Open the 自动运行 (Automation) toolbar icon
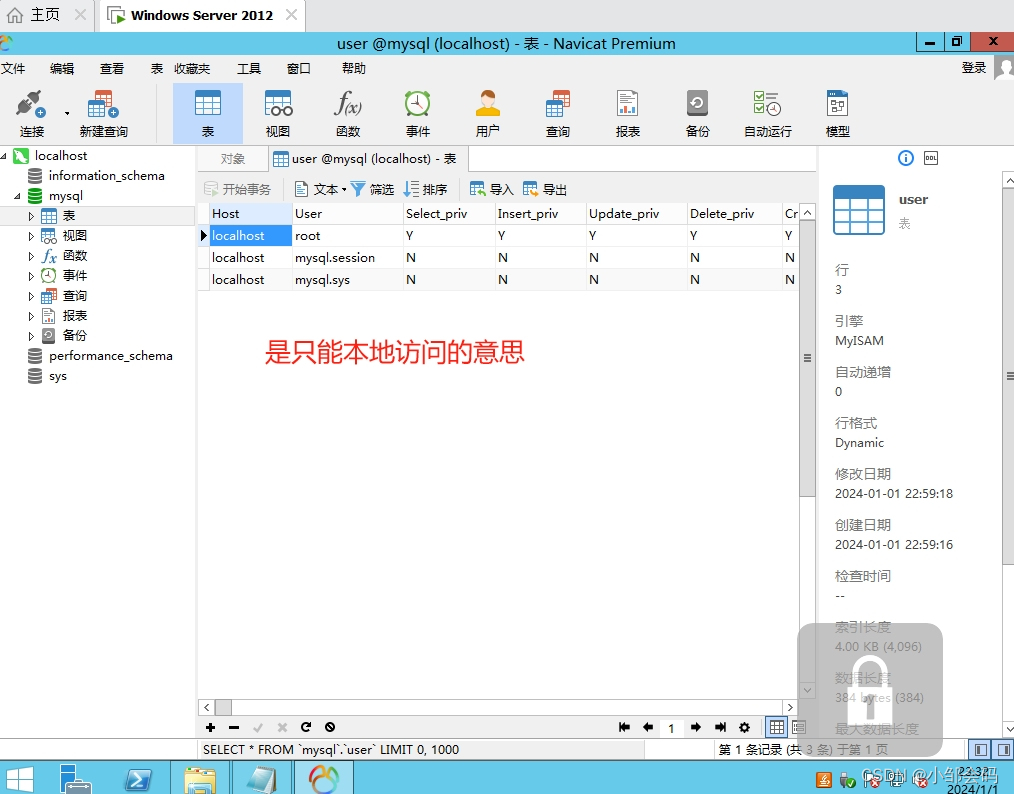 (768, 113)
